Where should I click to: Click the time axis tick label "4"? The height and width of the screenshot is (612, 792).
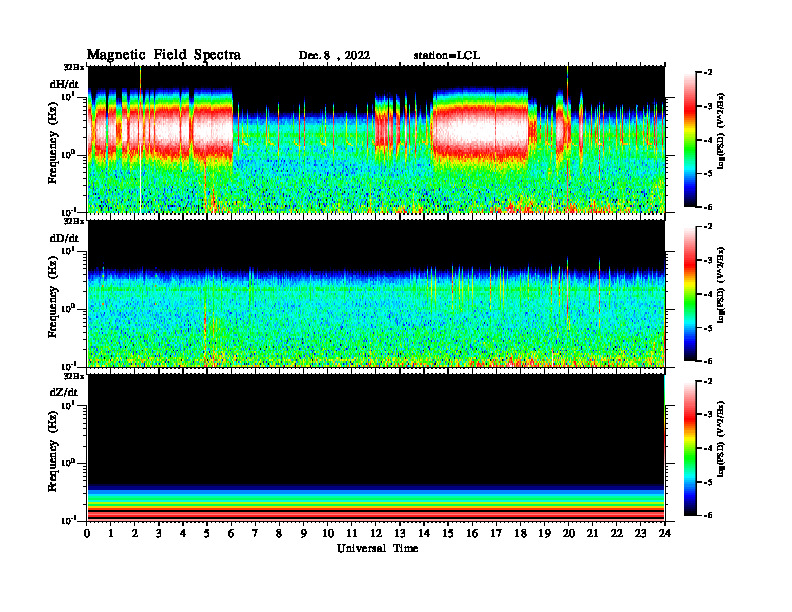[x=183, y=533]
